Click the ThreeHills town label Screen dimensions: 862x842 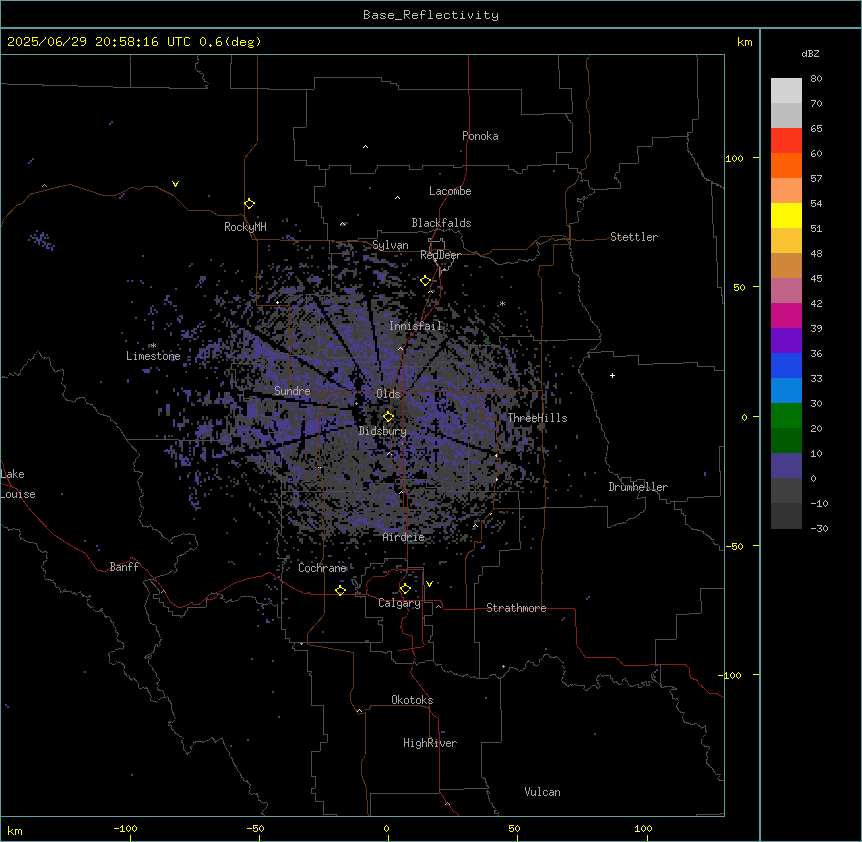[x=537, y=418]
